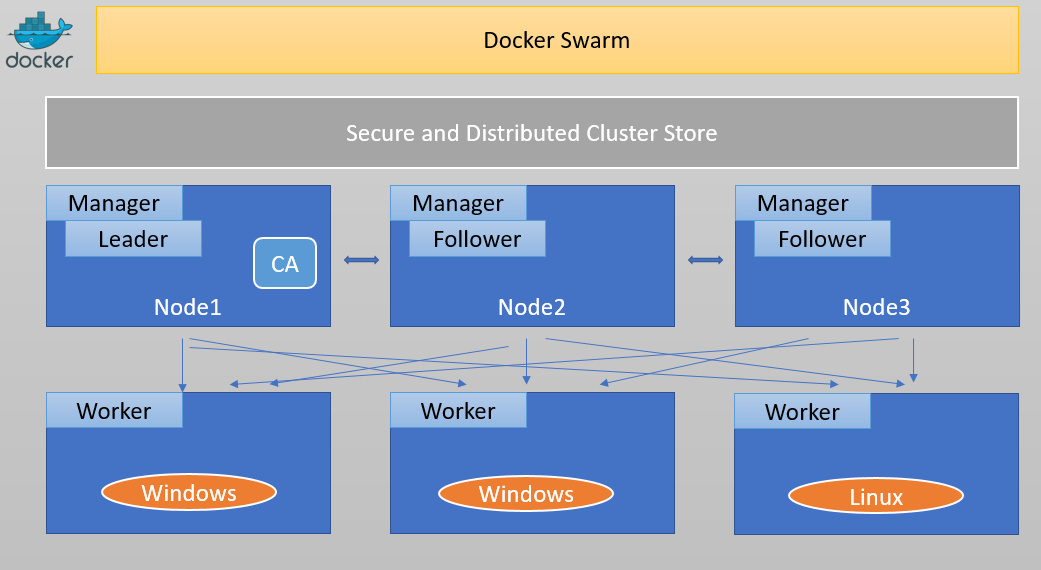Click the Manager label of Node3
This screenshot has width=1041, height=570.
click(803, 203)
